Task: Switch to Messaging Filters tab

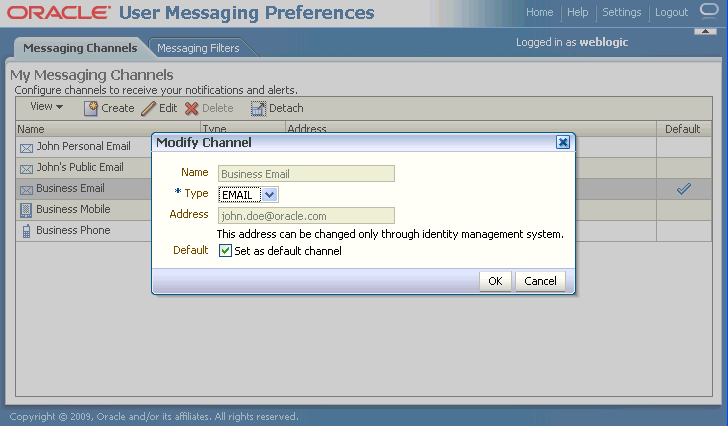Action: tap(198, 48)
